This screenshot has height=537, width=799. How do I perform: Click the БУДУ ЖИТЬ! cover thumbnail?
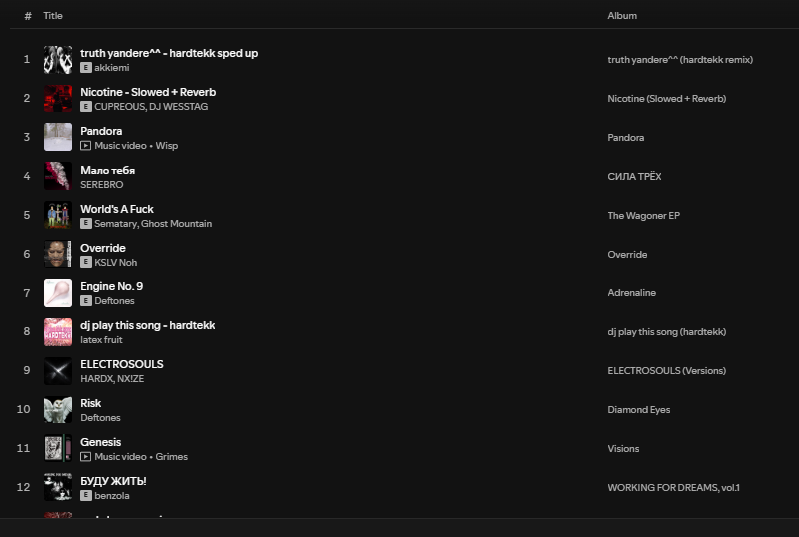[58, 487]
